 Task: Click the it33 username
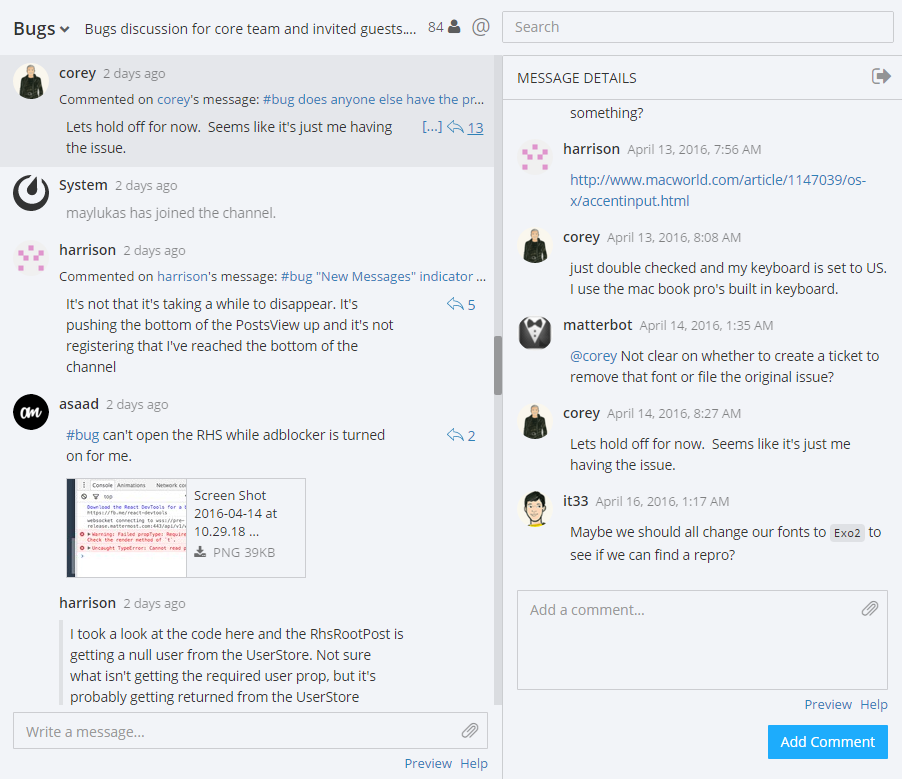point(576,501)
